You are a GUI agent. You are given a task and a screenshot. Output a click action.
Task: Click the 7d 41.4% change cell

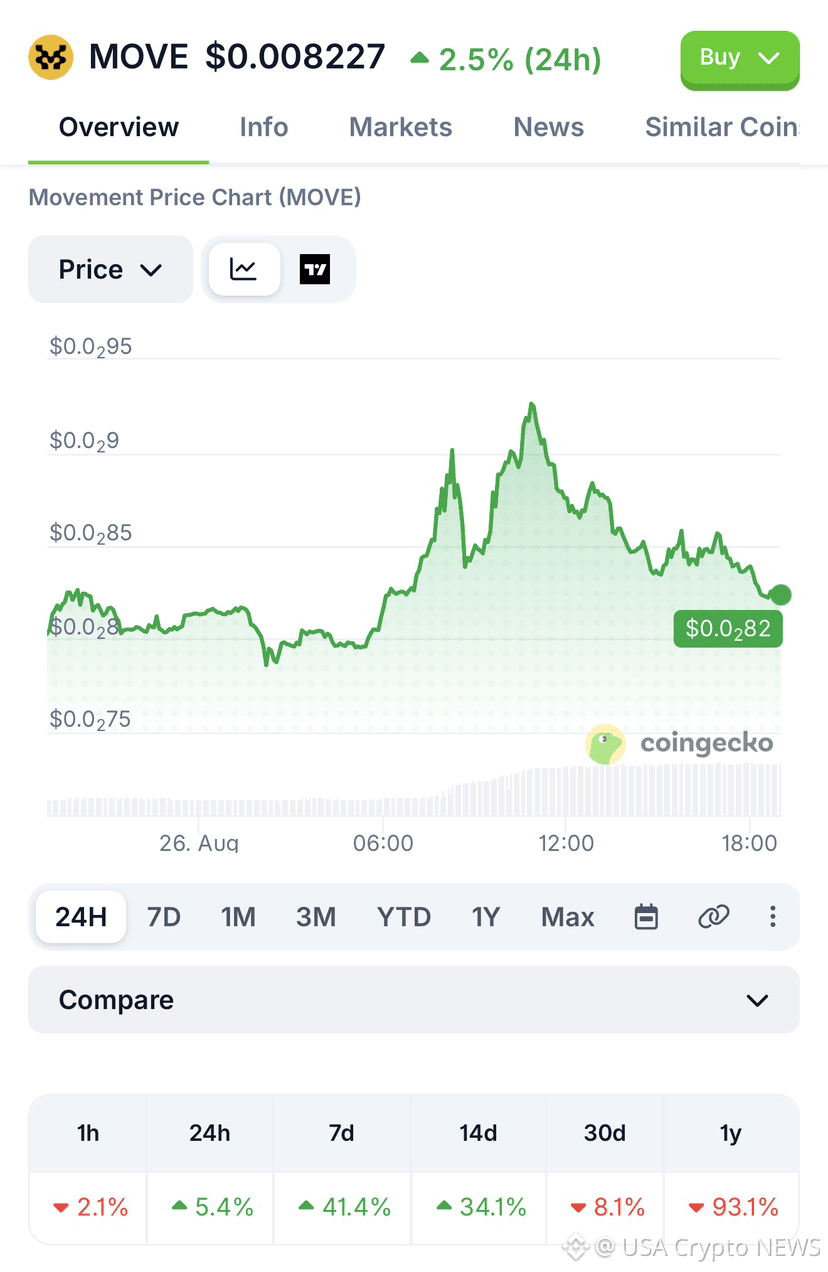click(342, 1207)
